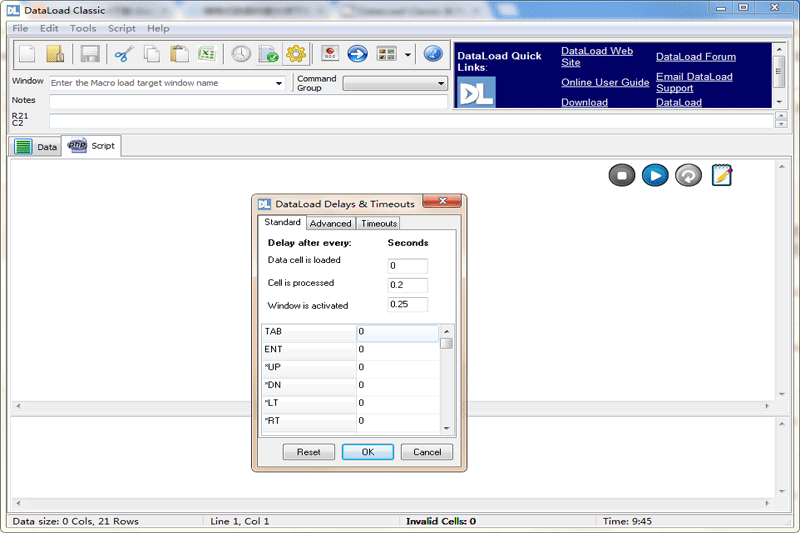Cut using the scissors icon
Viewport: 800px width, 533px height.
click(x=124, y=54)
